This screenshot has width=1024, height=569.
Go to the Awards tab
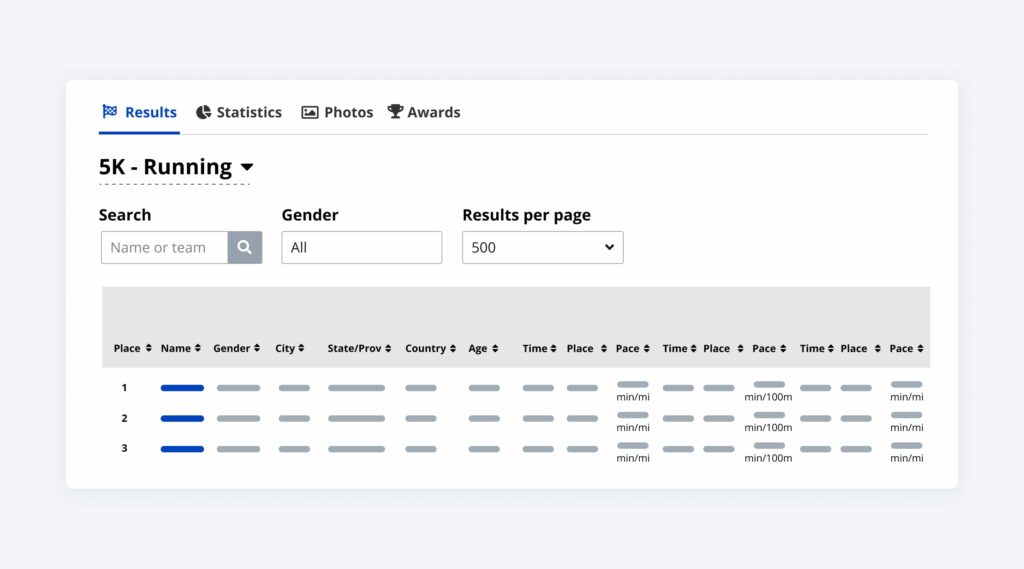424,113
